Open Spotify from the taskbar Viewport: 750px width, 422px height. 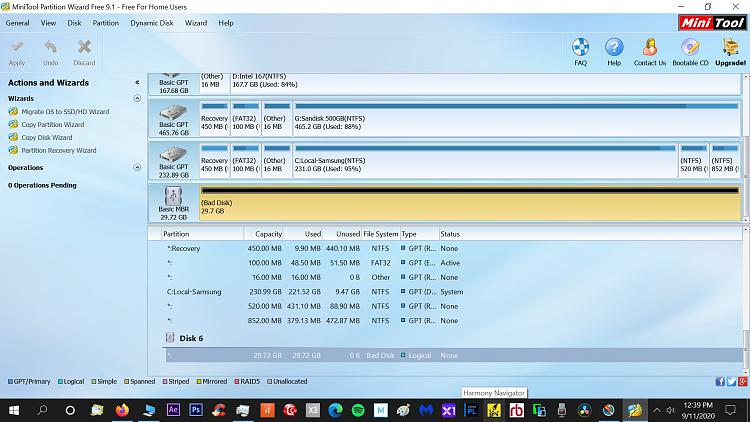coord(358,410)
